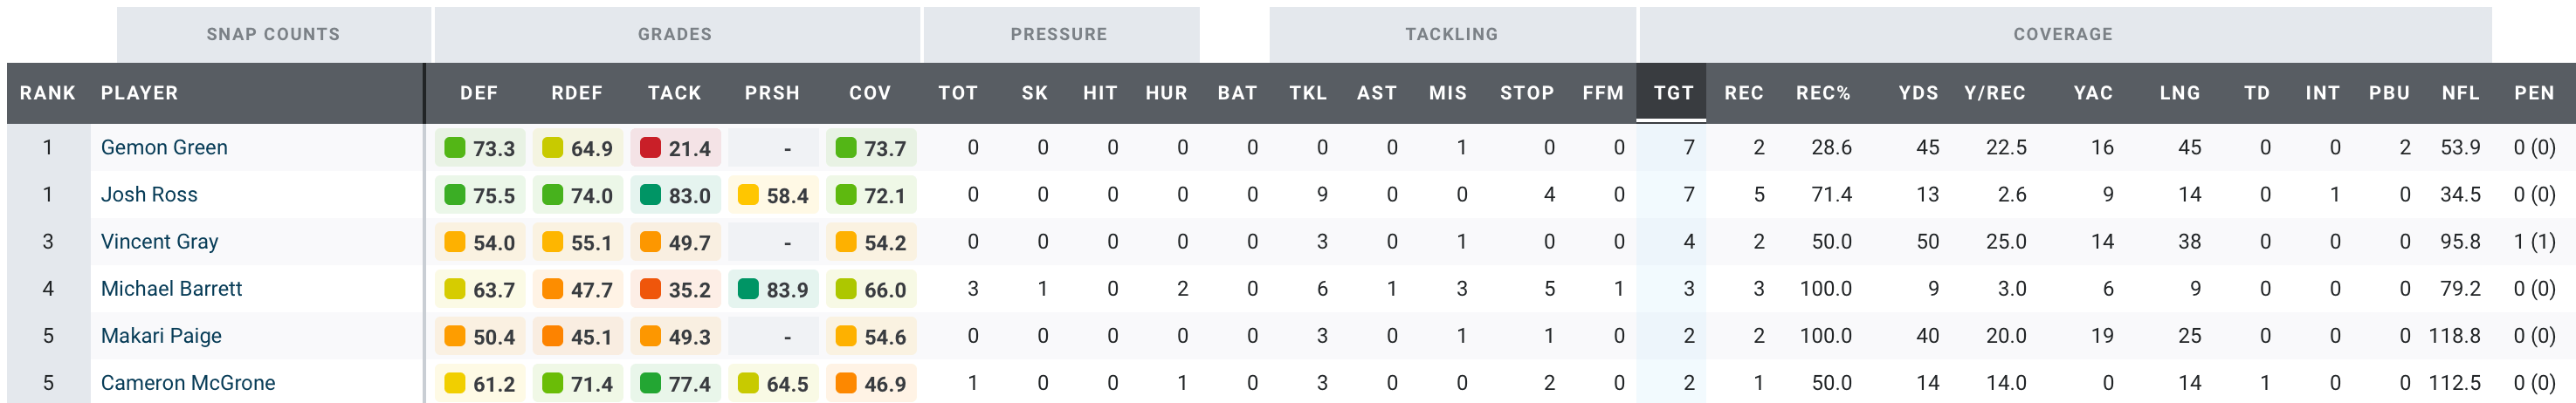Open Vincent Gray player link
The image size is (2576, 403).
coord(159,241)
